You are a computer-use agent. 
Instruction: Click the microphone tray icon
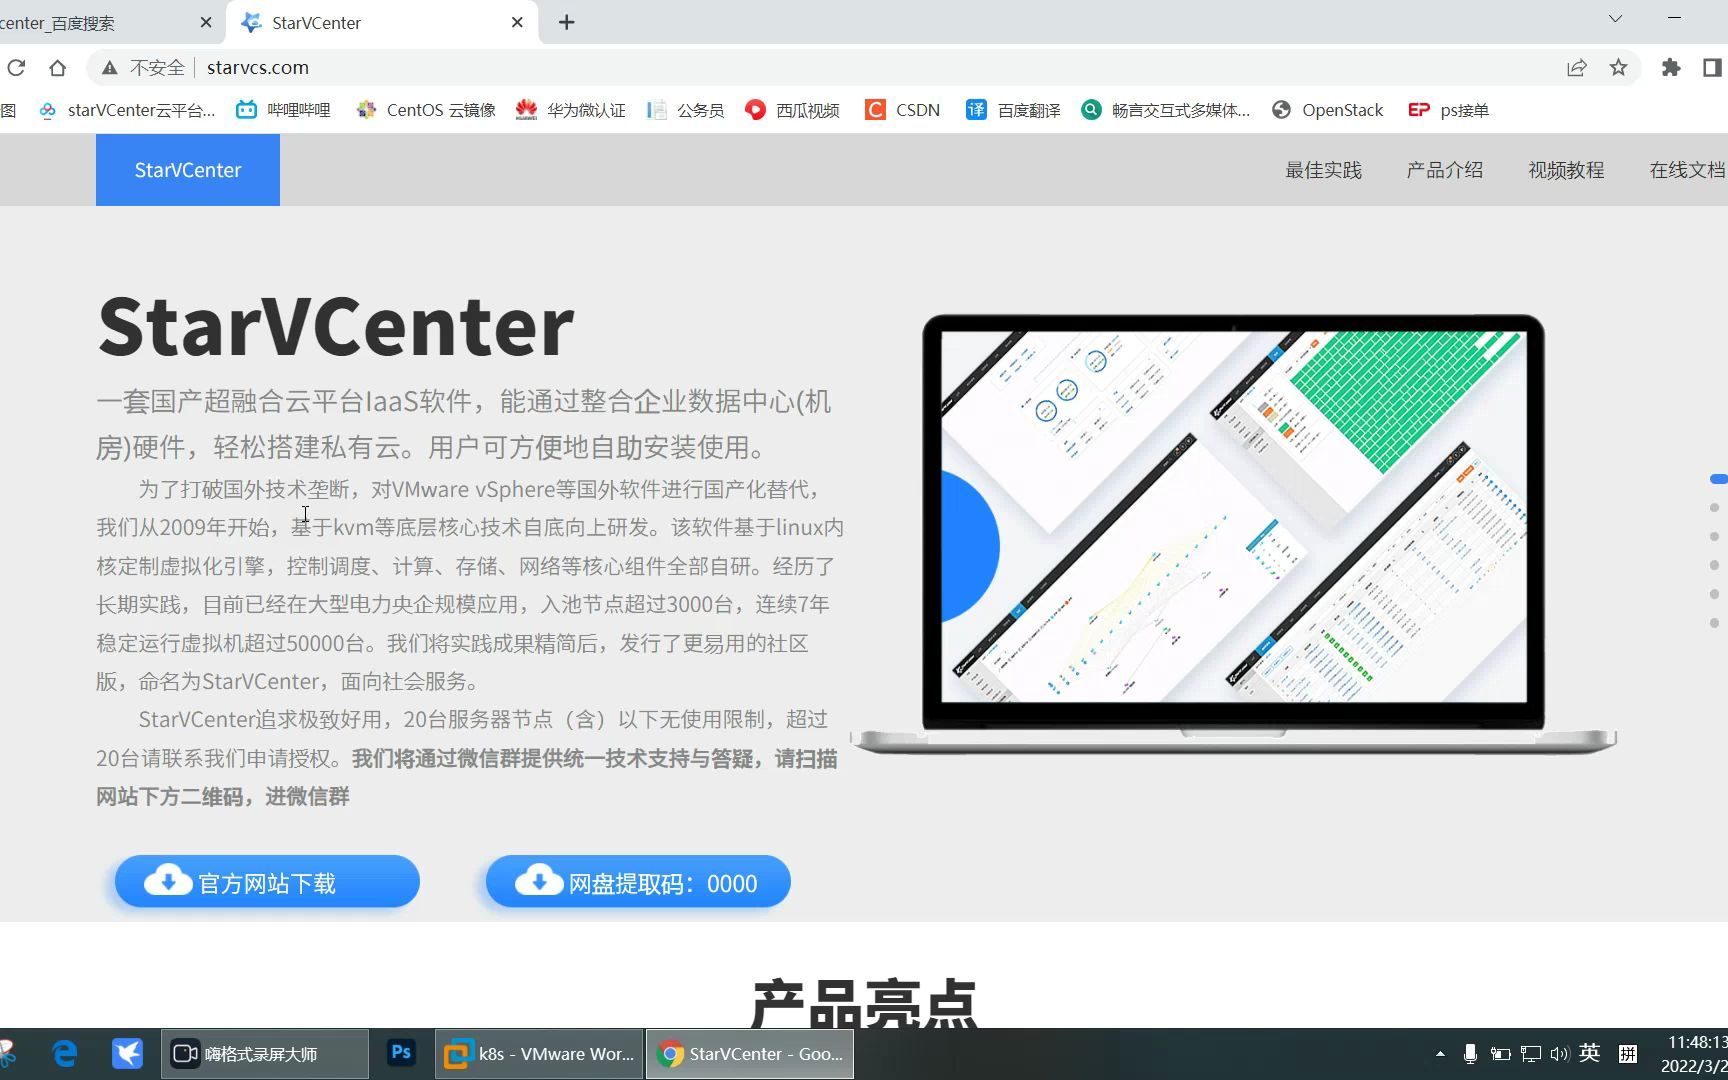pyautogui.click(x=1470, y=1054)
